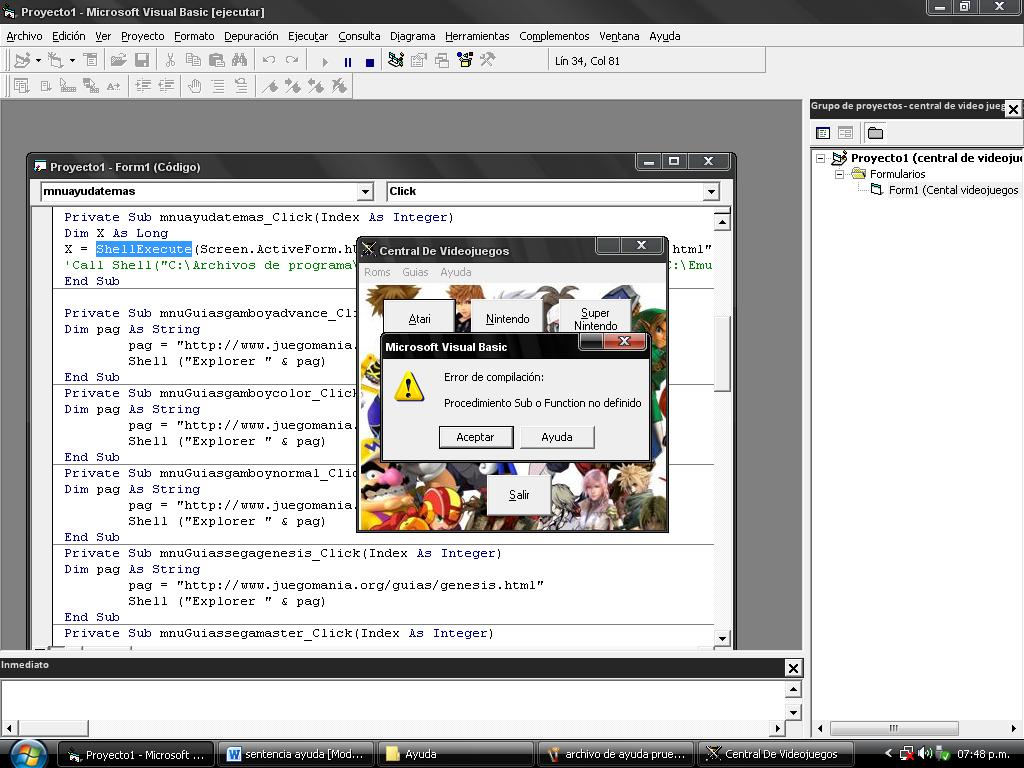Click the Clear All Bookmarks icon

(339, 86)
